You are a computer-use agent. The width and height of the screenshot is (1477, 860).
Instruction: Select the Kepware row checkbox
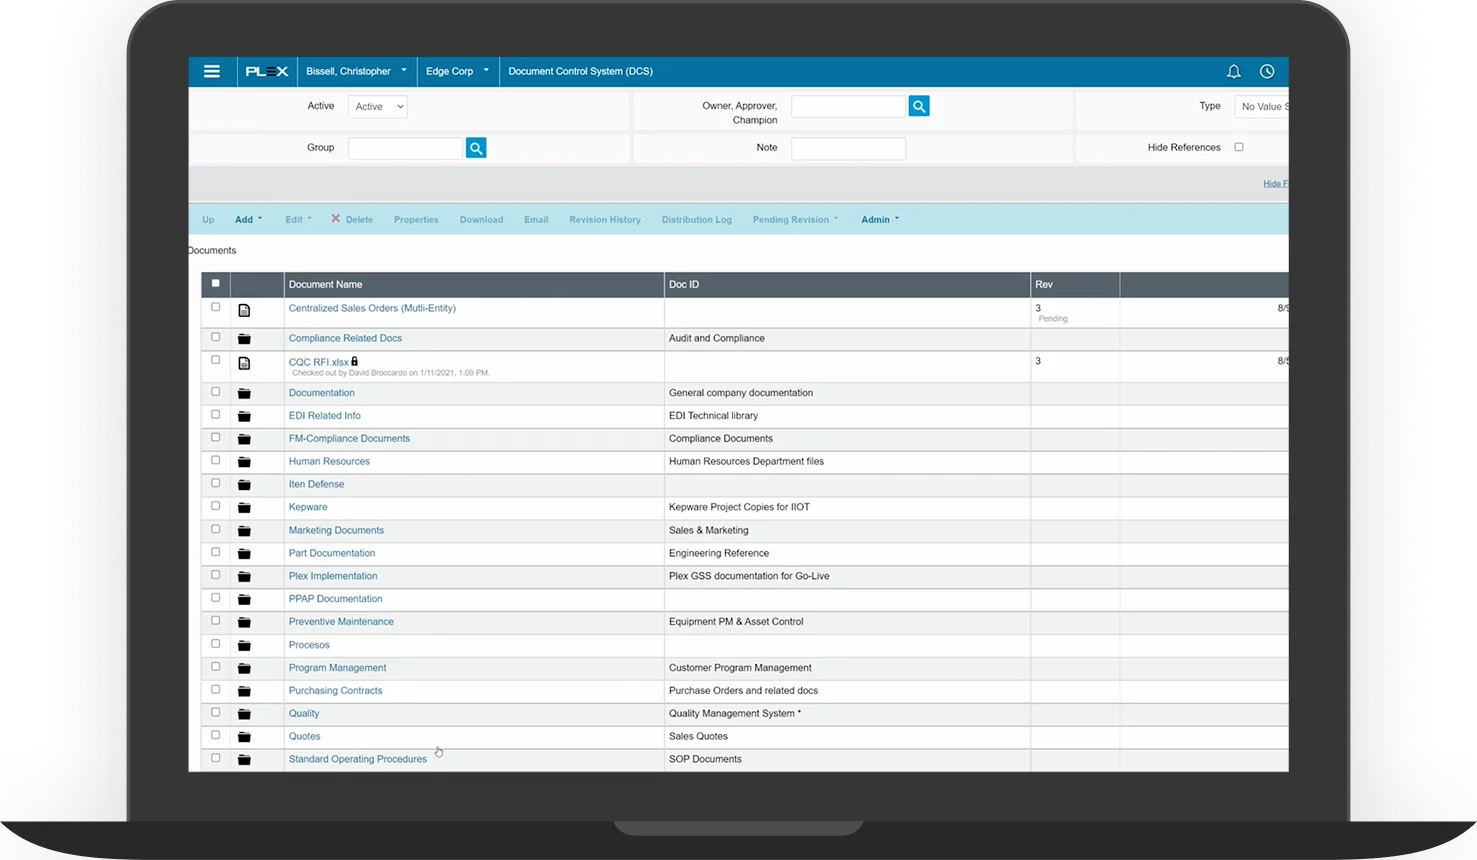pyautogui.click(x=215, y=506)
